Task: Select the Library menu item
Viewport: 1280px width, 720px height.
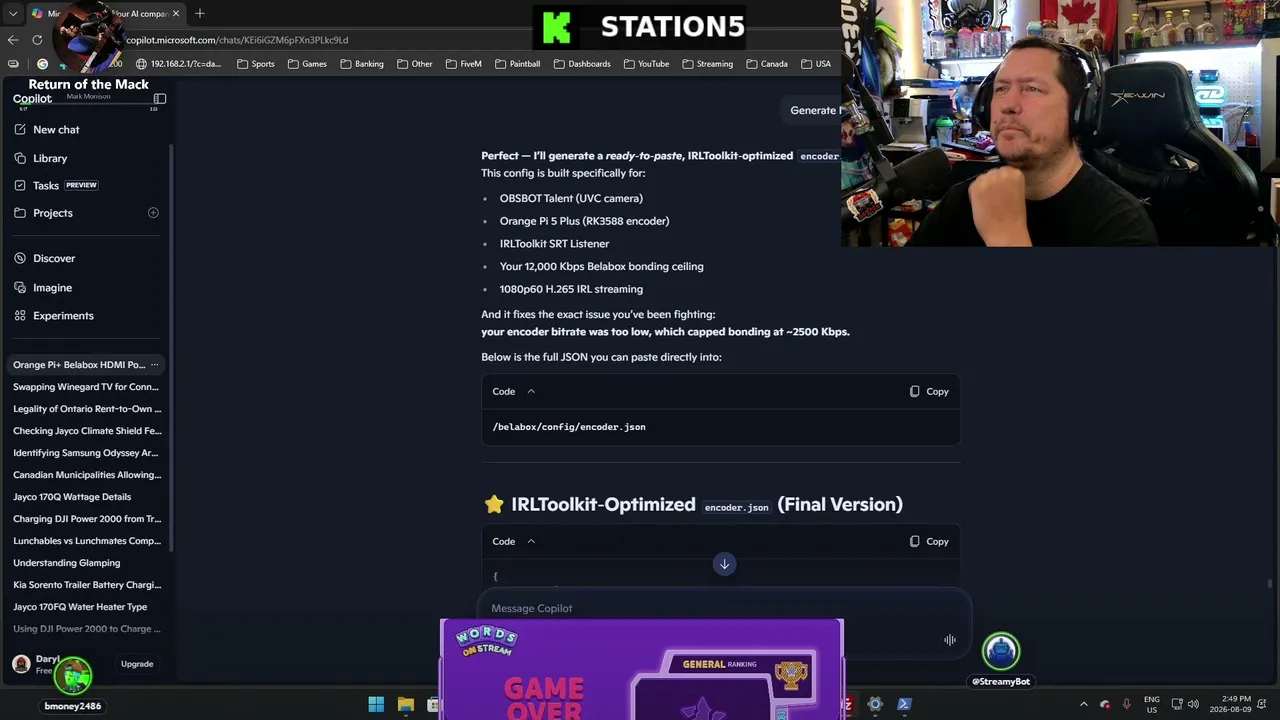Action: 50,158
